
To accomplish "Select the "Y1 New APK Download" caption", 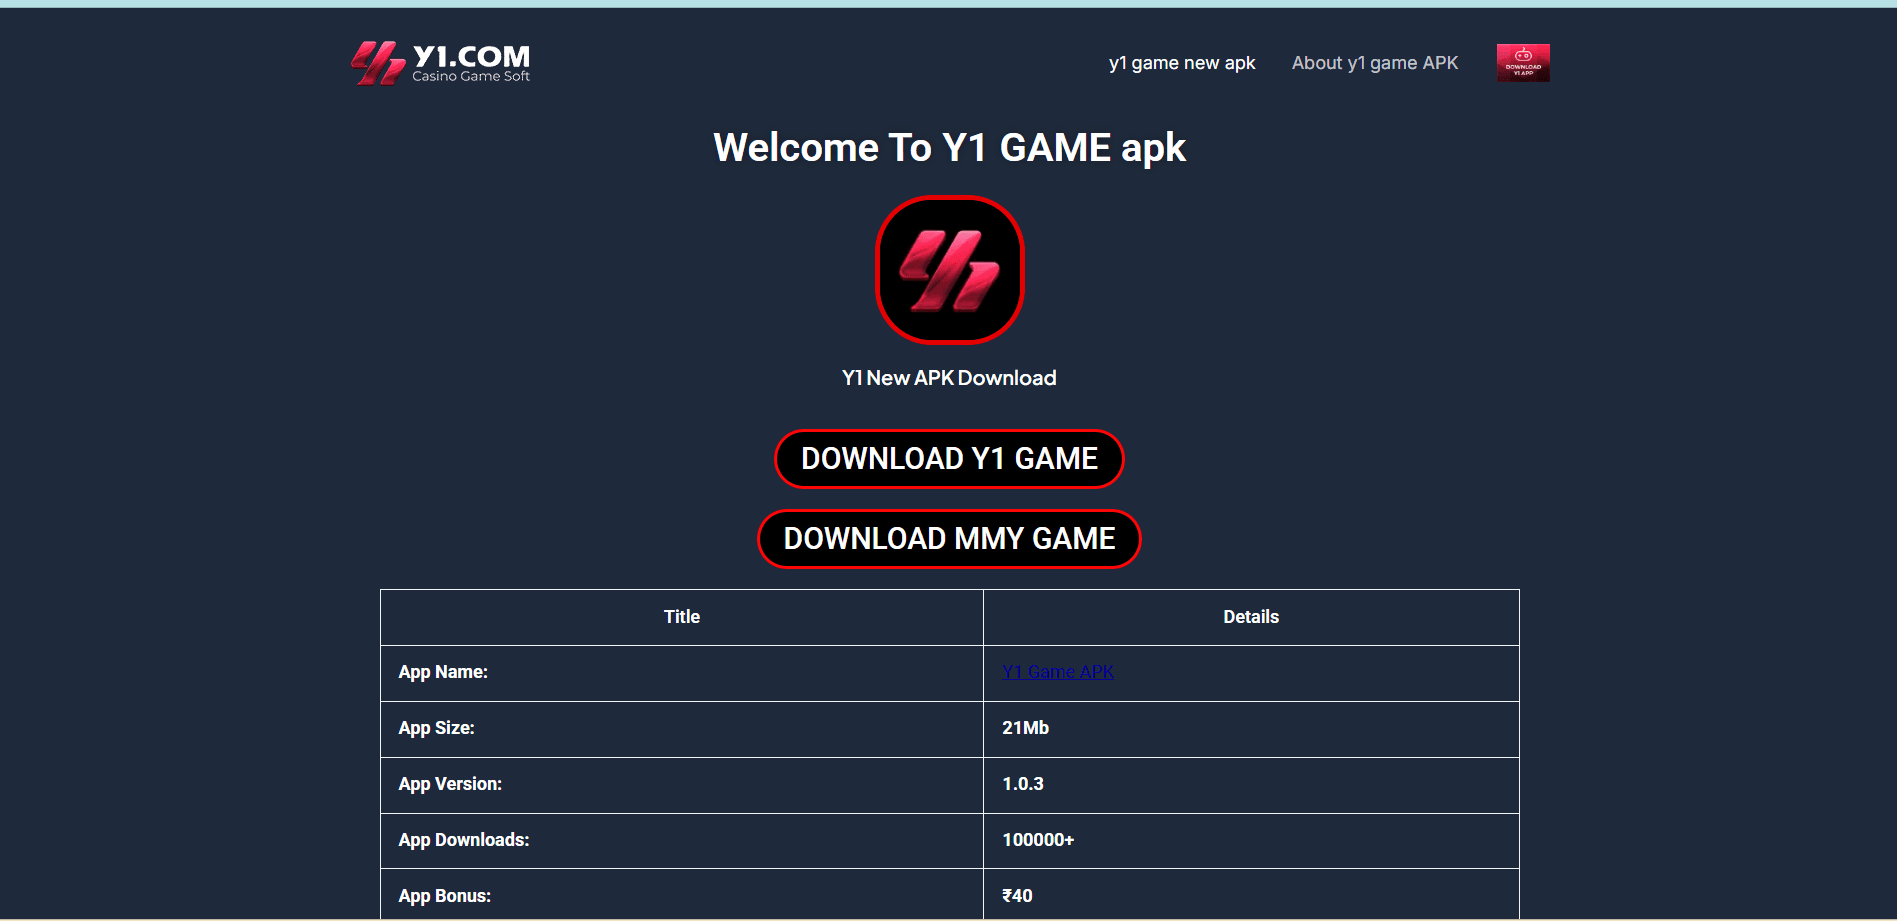I will tap(949, 377).
